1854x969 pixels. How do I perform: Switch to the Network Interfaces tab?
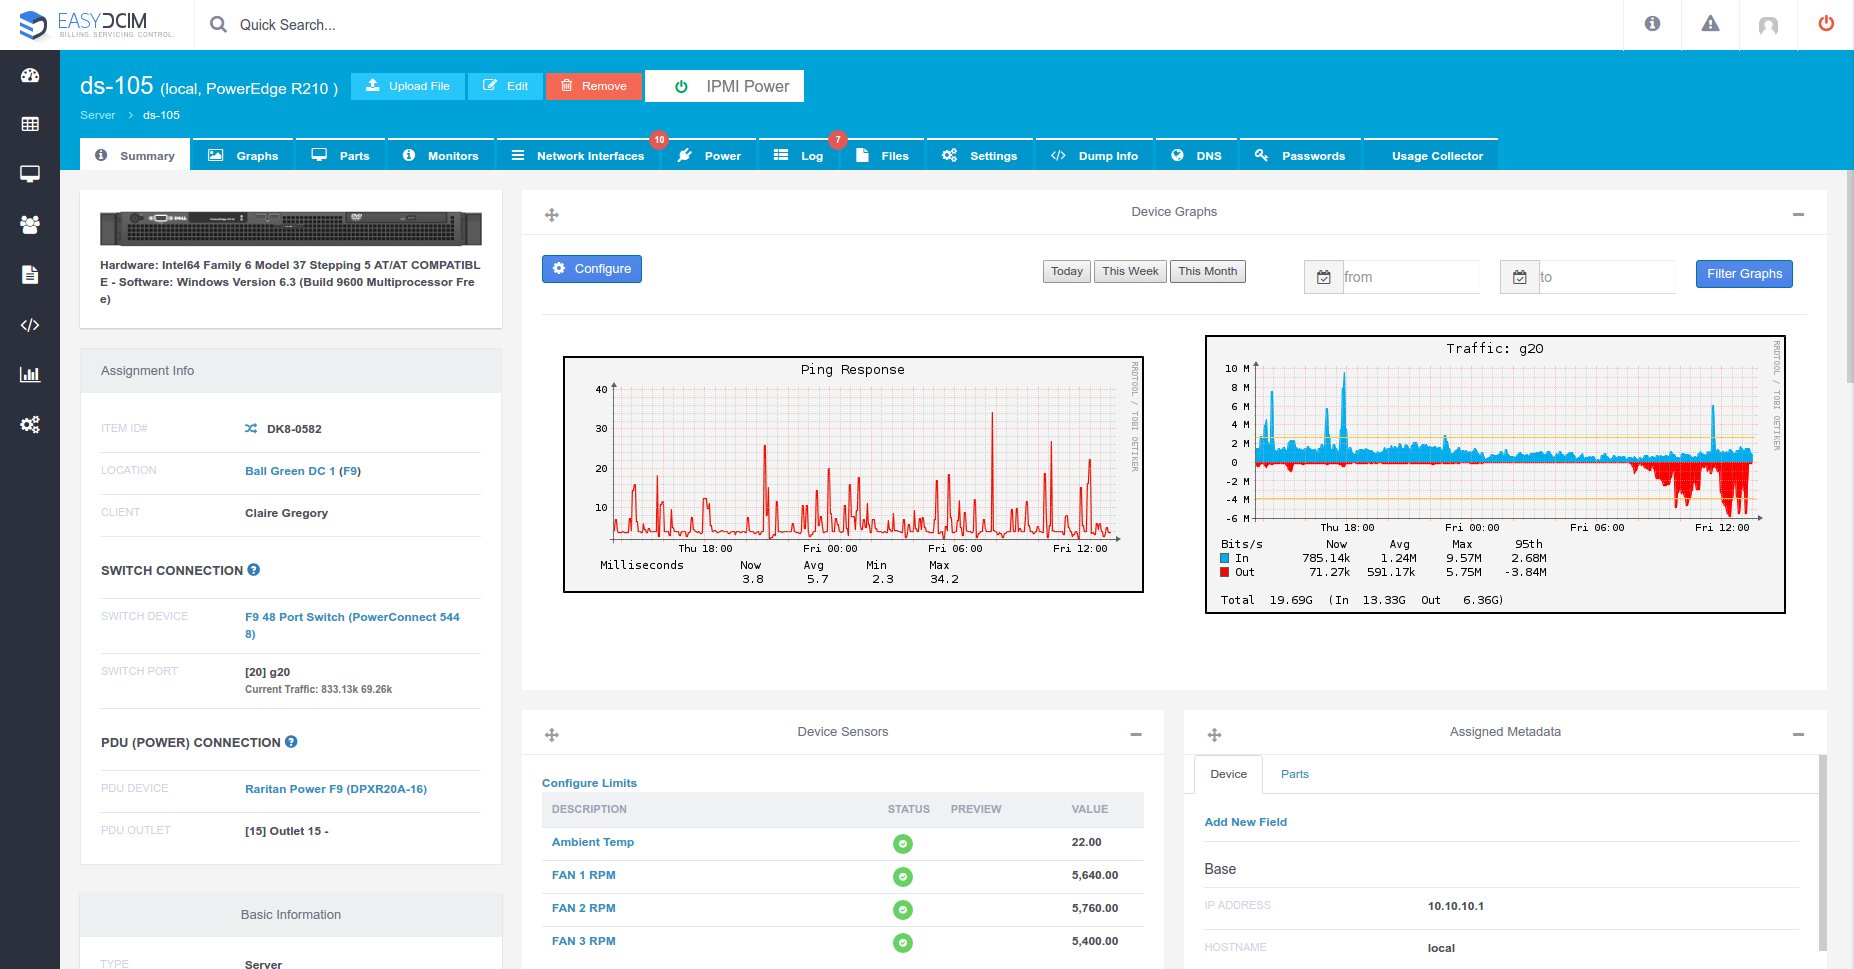(x=577, y=155)
